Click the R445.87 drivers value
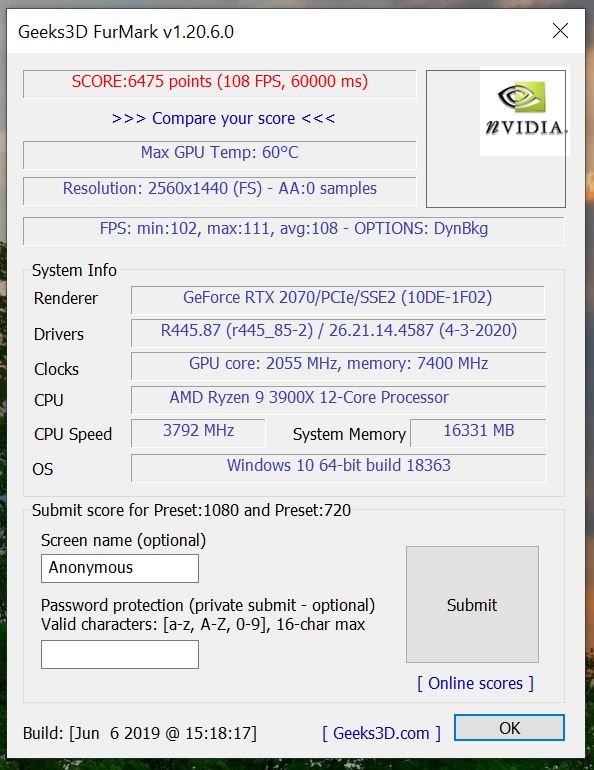 (339, 332)
